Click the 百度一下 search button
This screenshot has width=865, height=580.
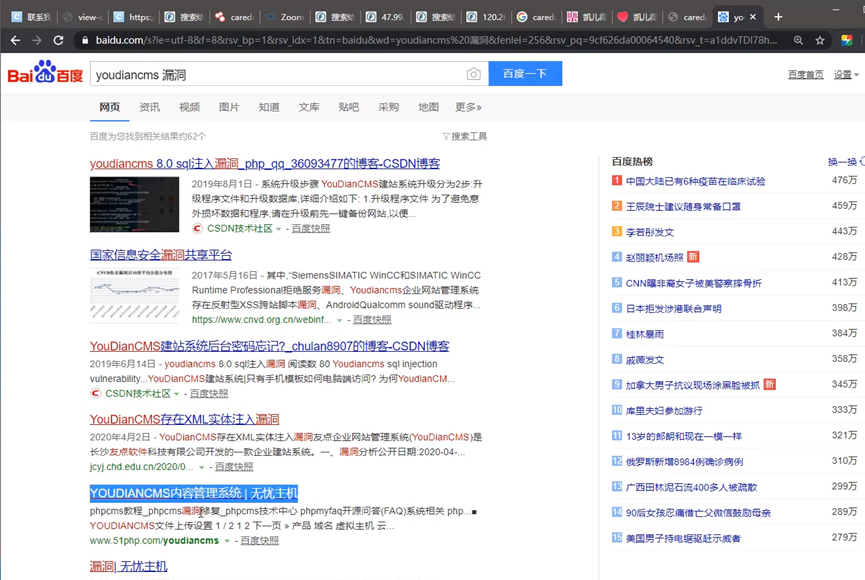[x=525, y=73]
